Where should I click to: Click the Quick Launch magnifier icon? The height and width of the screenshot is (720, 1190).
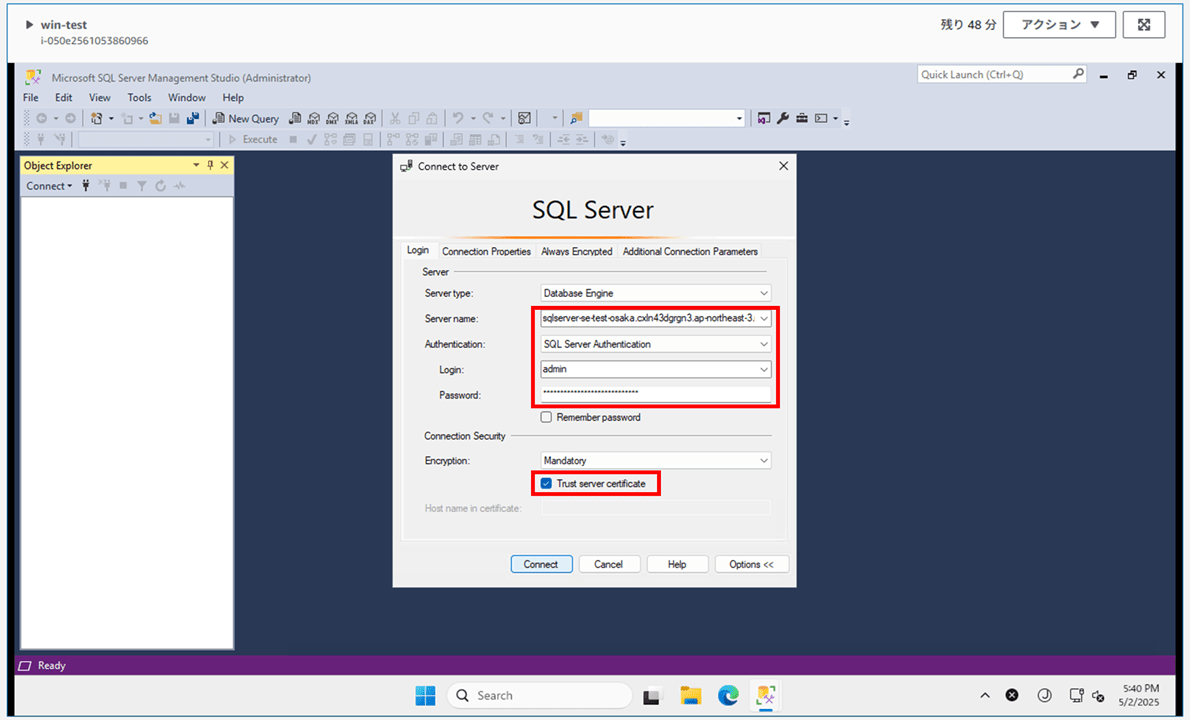(x=1078, y=74)
